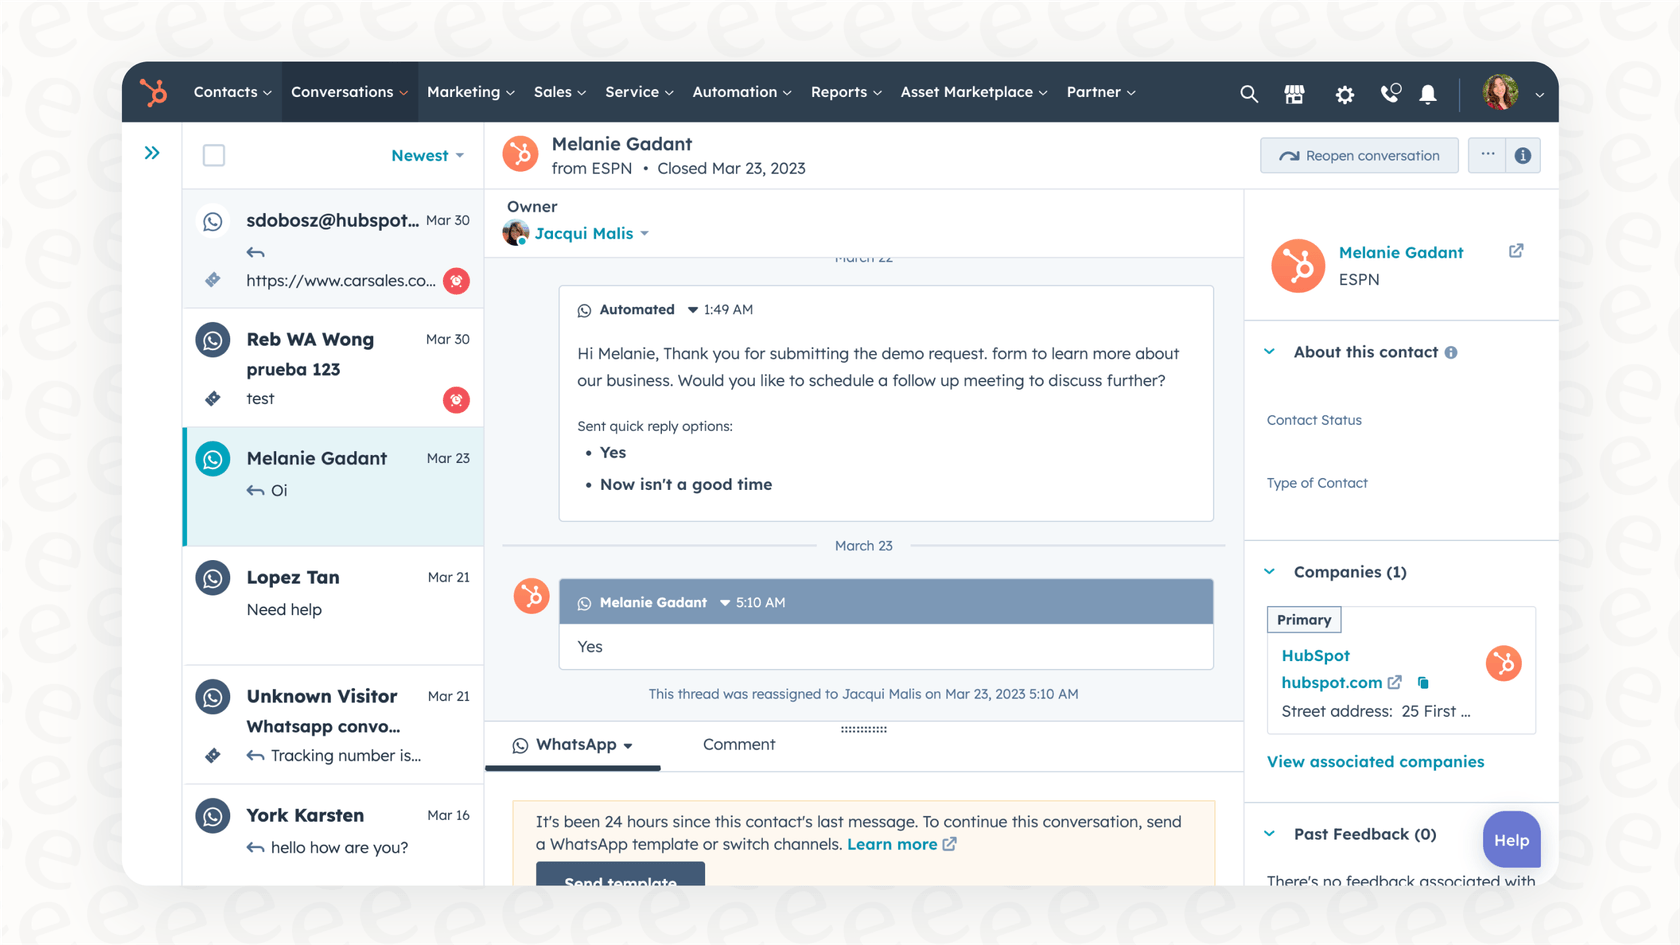Collapse the inbox with the double-chevron icon
Image resolution: width=1680 pixels, height=945 pixels.
click(152, 152)
